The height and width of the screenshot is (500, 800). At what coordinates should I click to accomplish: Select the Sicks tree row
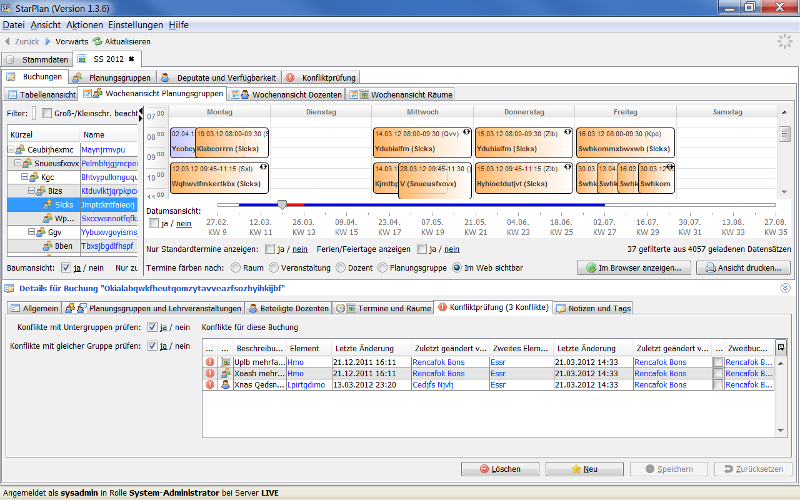click(72, 205)
